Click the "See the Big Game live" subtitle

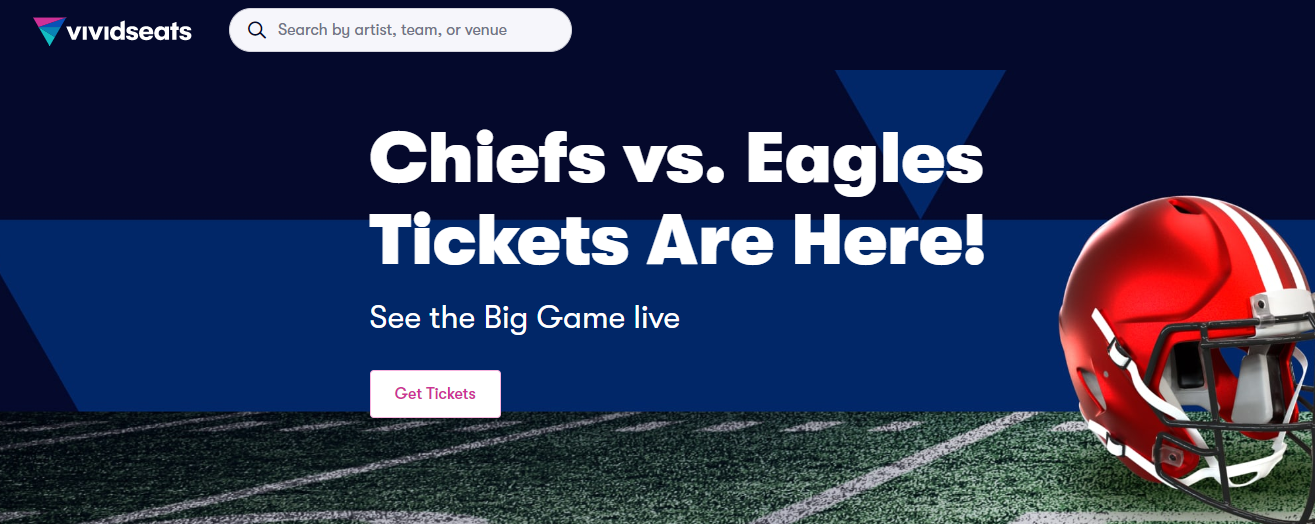(x=524, y=318)
